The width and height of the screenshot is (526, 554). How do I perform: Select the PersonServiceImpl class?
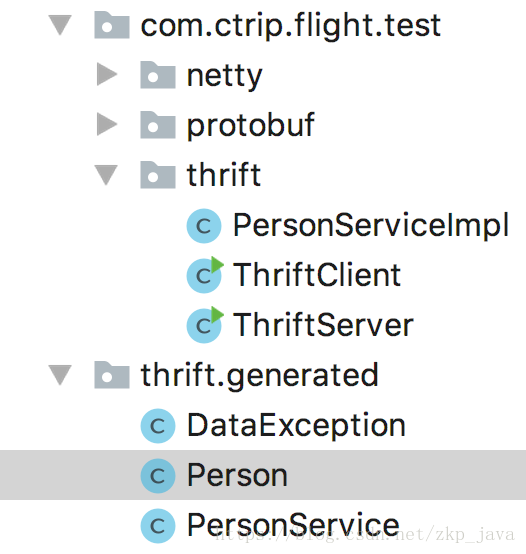(371, 225)
